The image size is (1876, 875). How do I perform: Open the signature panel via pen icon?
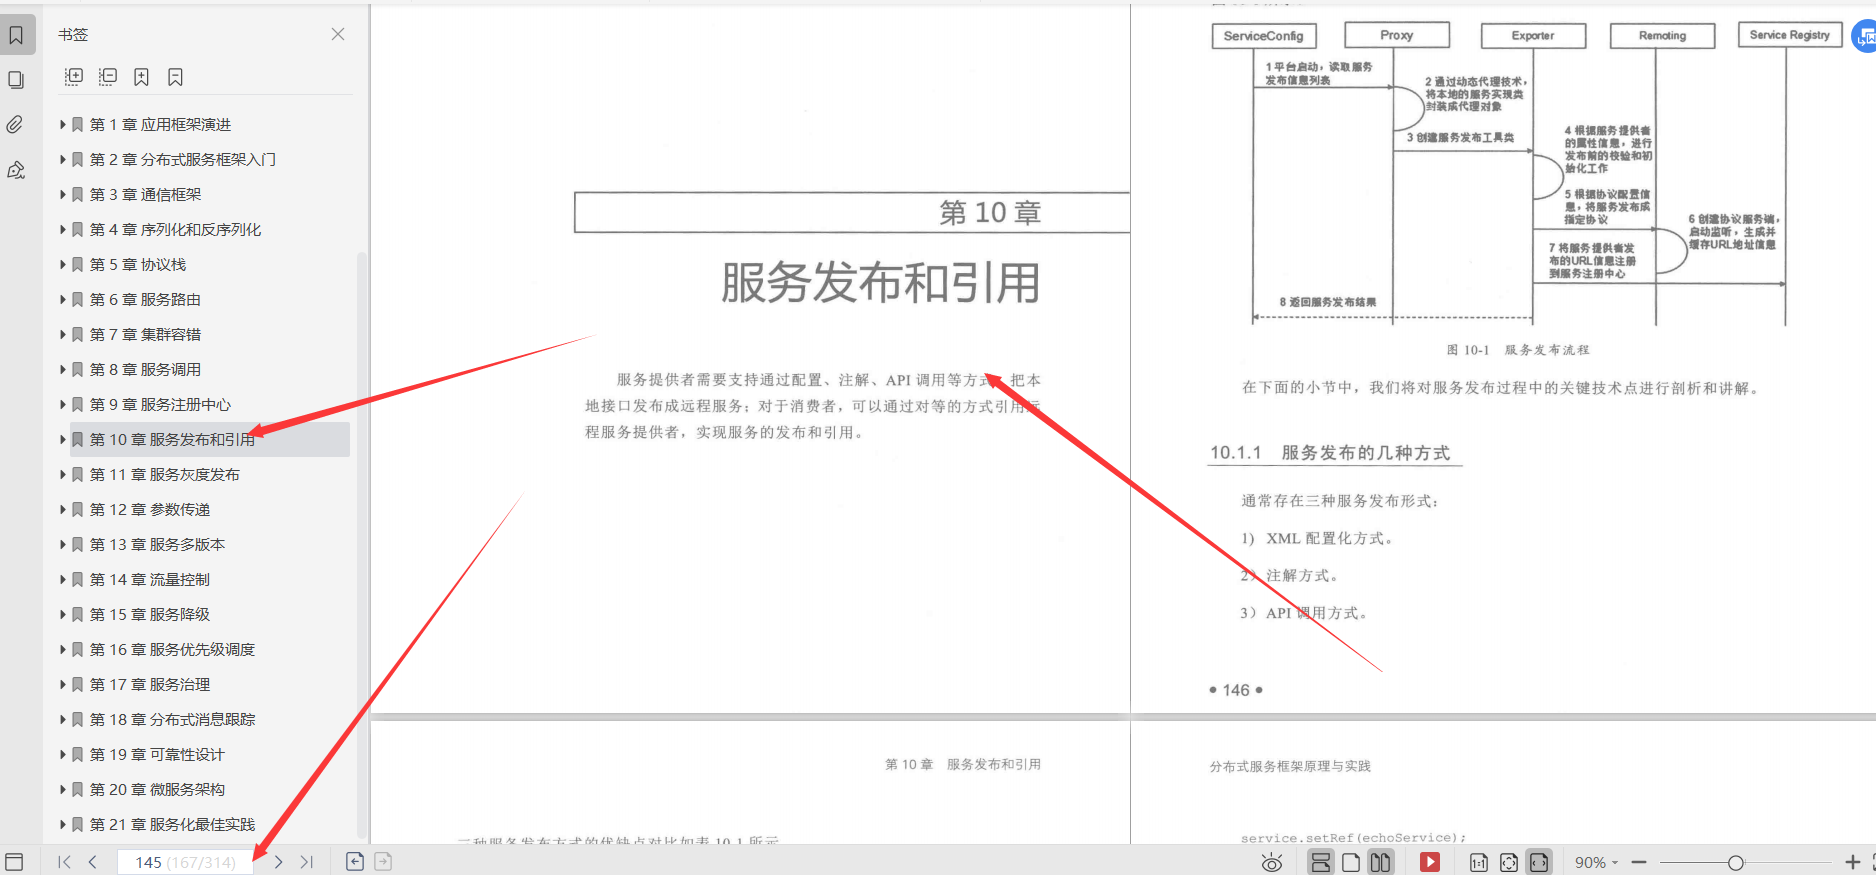(x=16, y=170)
